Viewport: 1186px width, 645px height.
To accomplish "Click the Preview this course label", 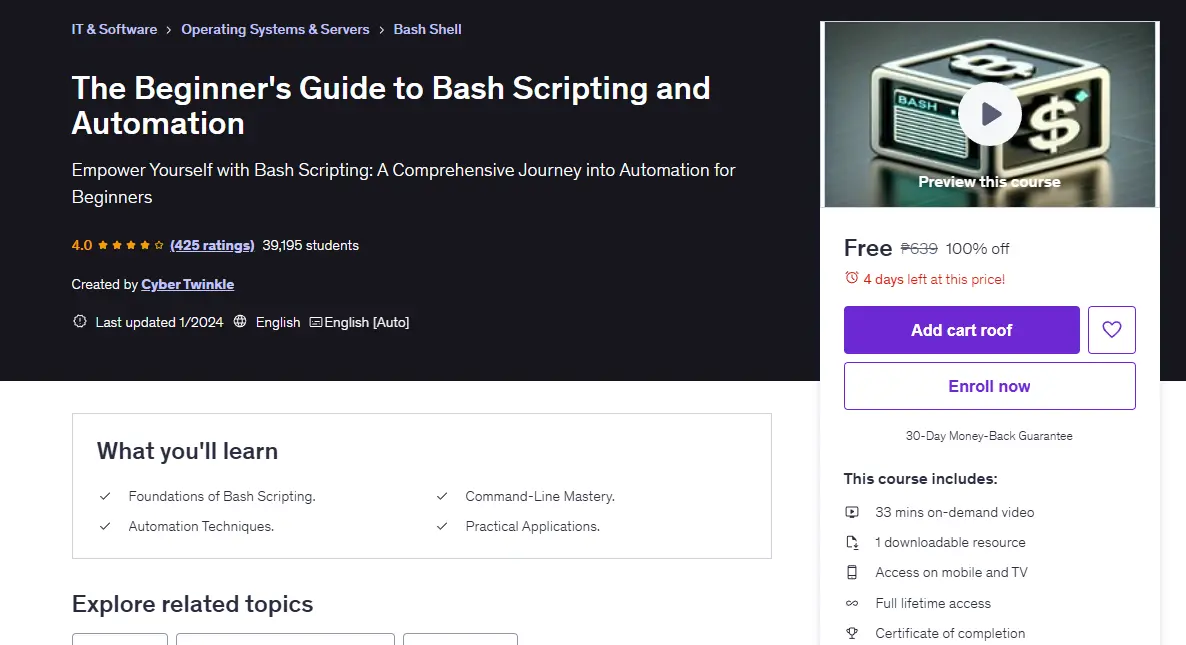I will (x=989, y=181).
